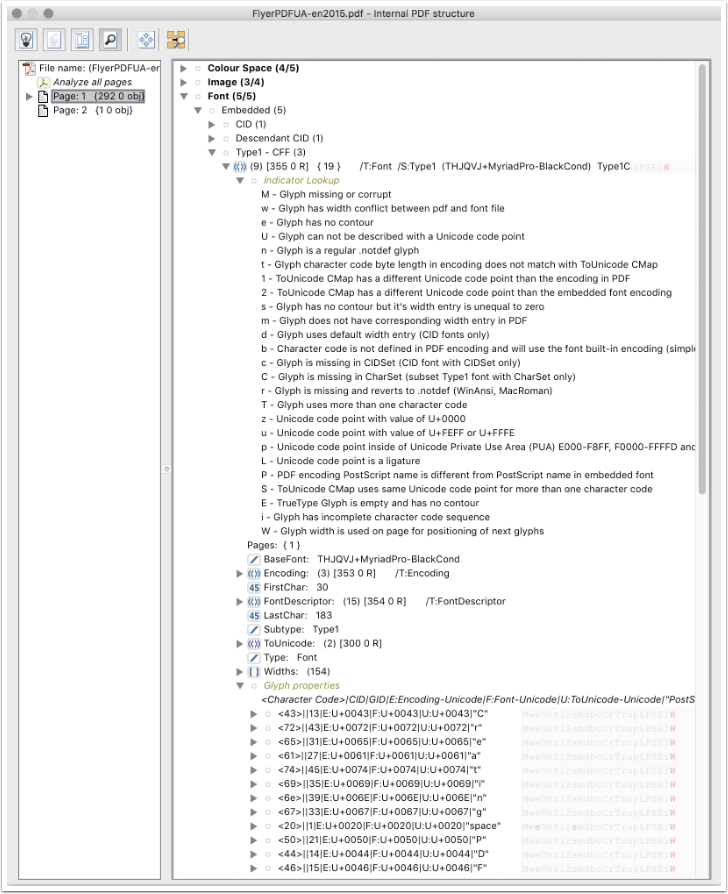
Task: Click 'L - Unicode code point is a ligature'
Action: [340, 461]
